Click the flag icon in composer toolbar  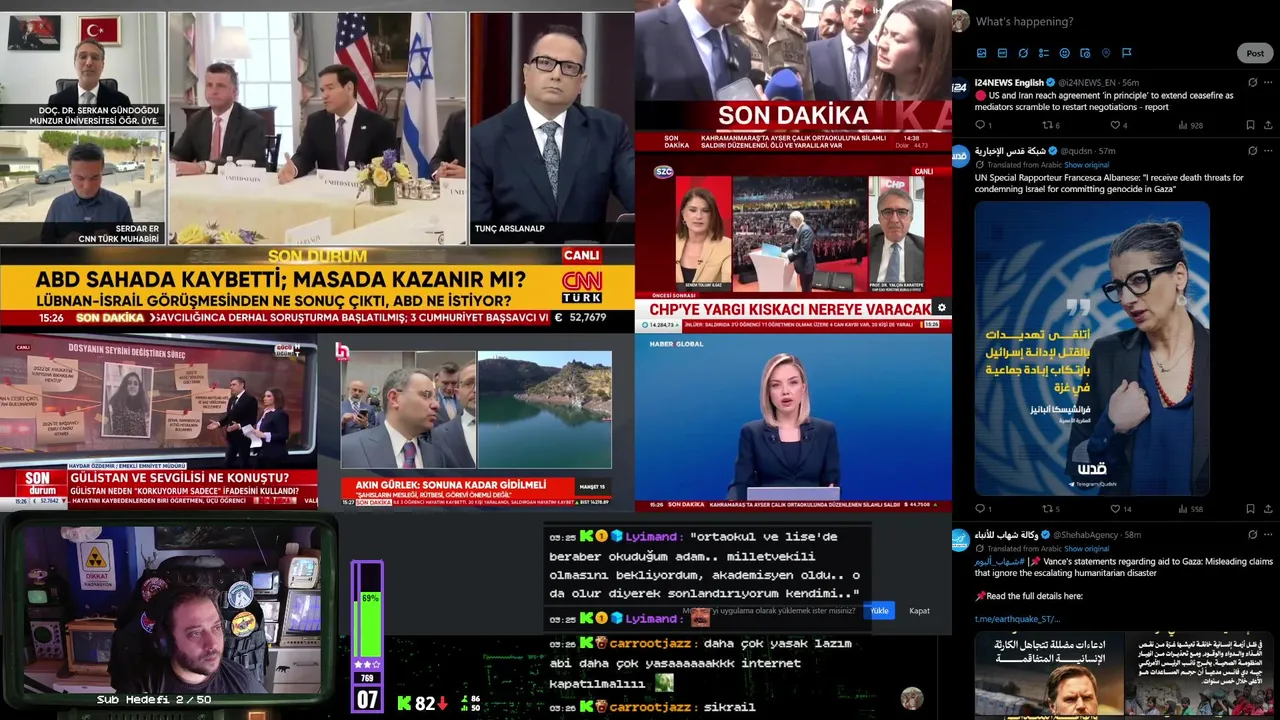click(x=1126, y=53)
